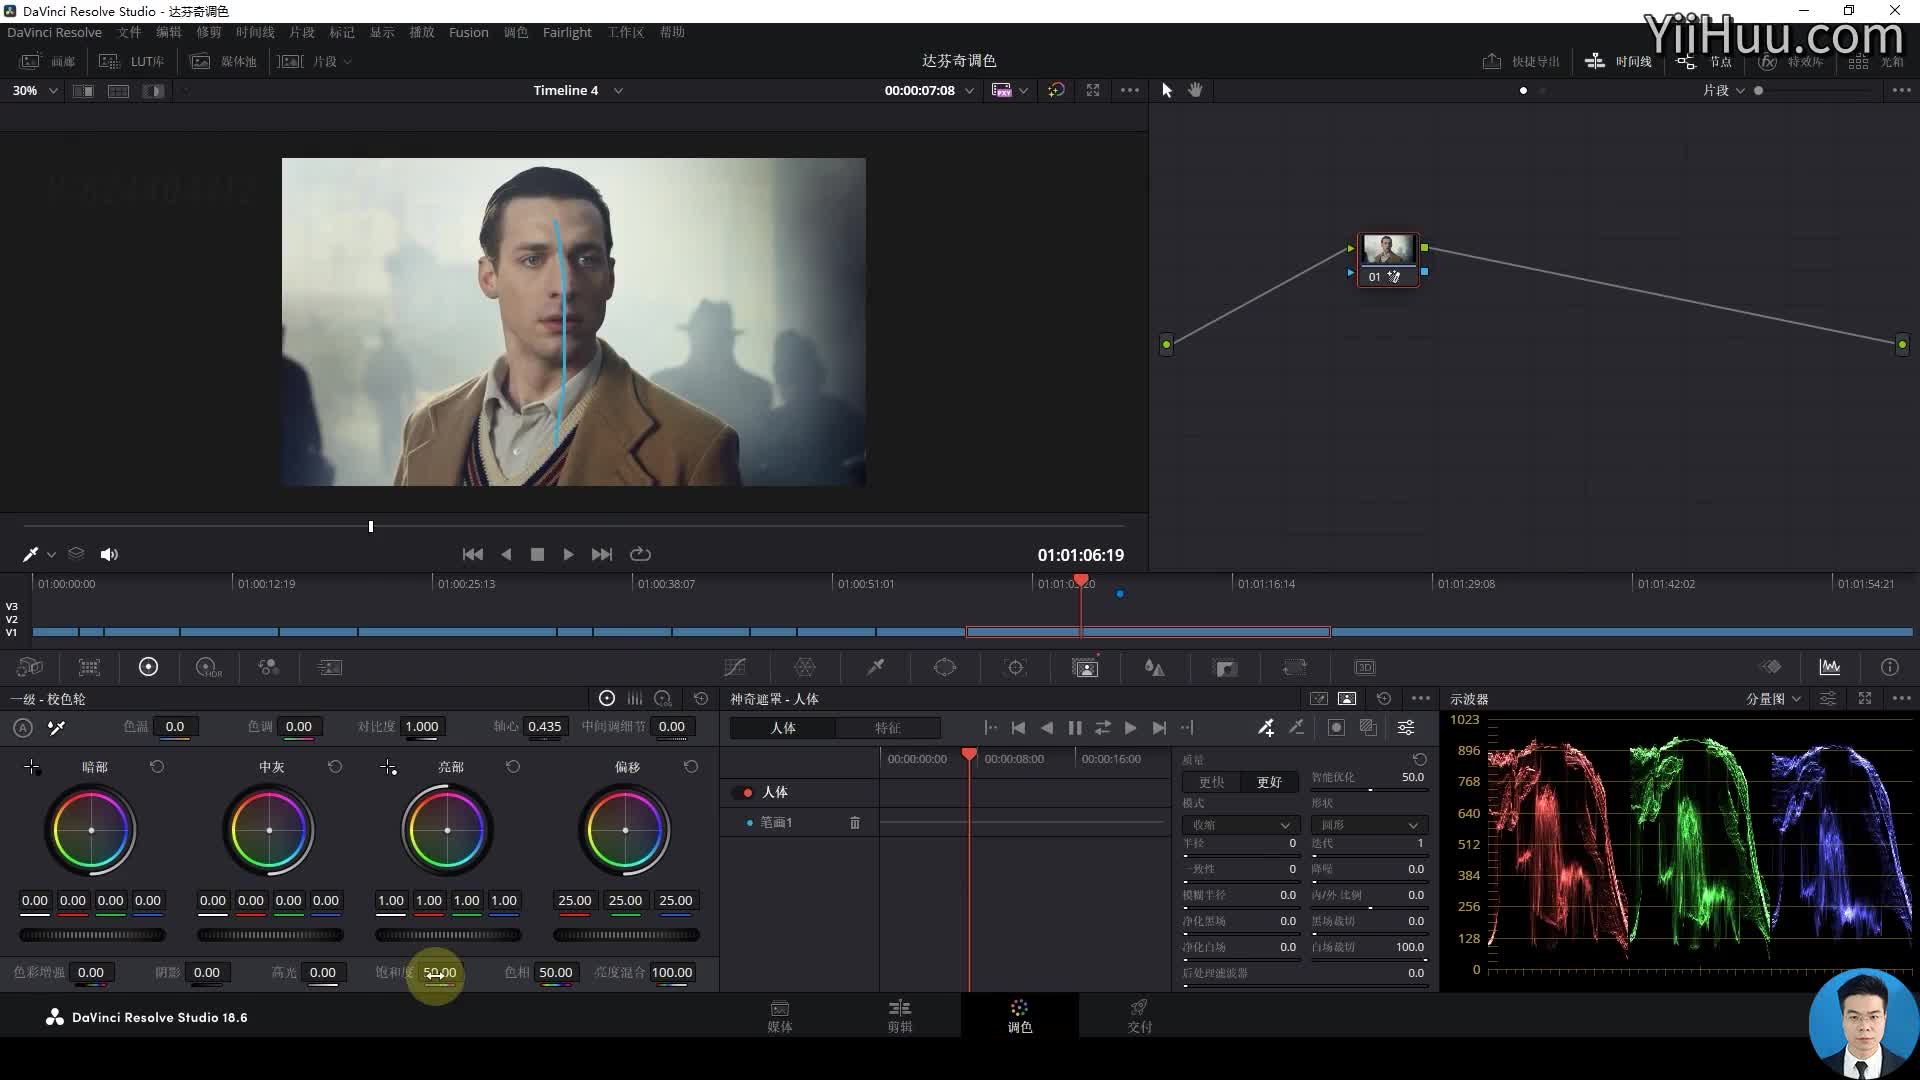Screen dimensions: 1920x1080
Task: Pick white balance with the eyedropper
Action: coord(57,728)
